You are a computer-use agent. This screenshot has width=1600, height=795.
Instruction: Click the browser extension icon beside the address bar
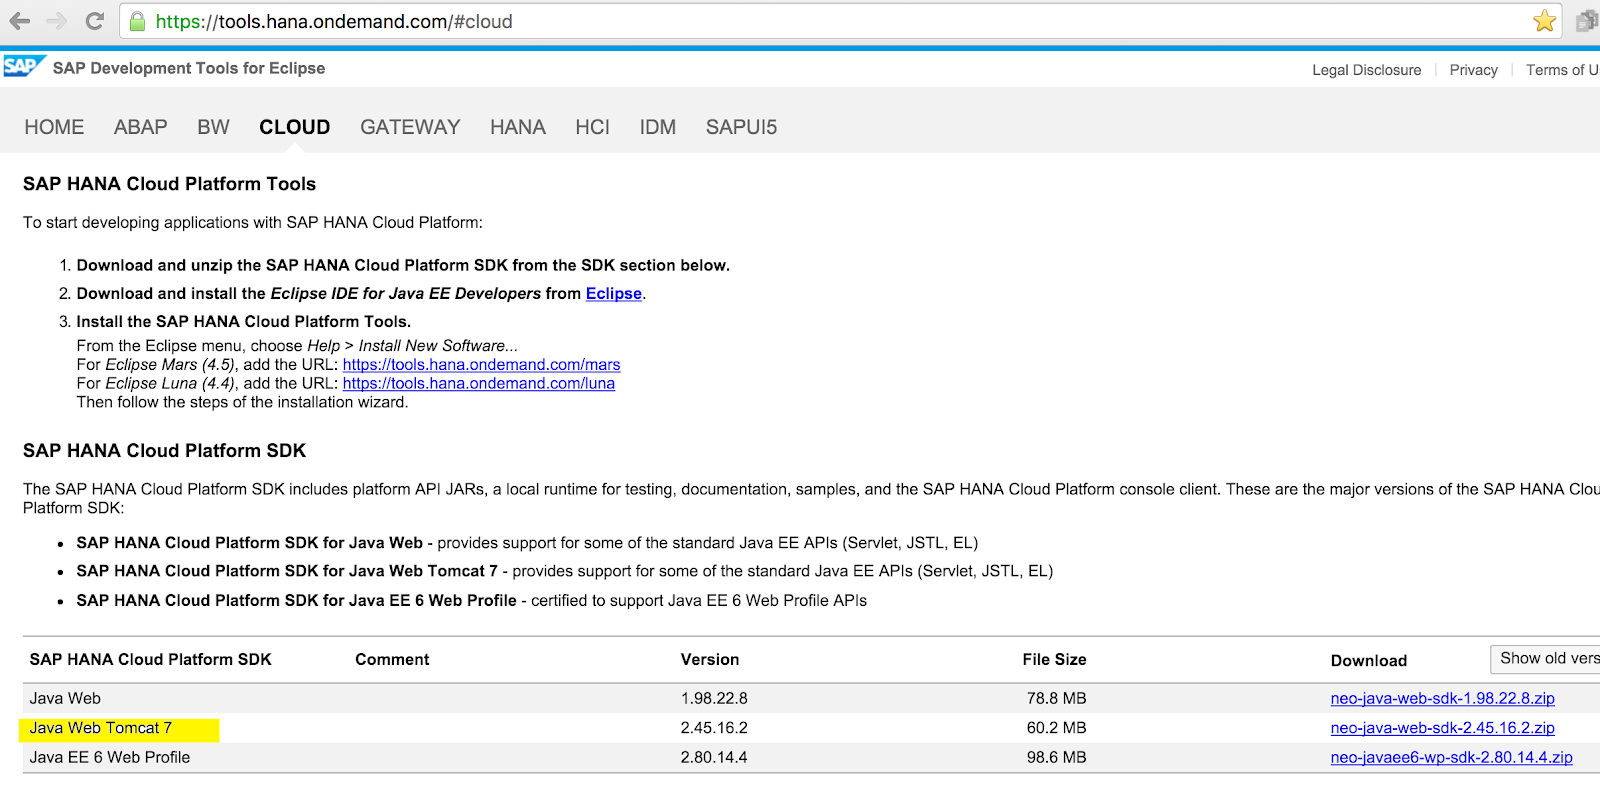pyautogui.click(x=1587, y=21)
